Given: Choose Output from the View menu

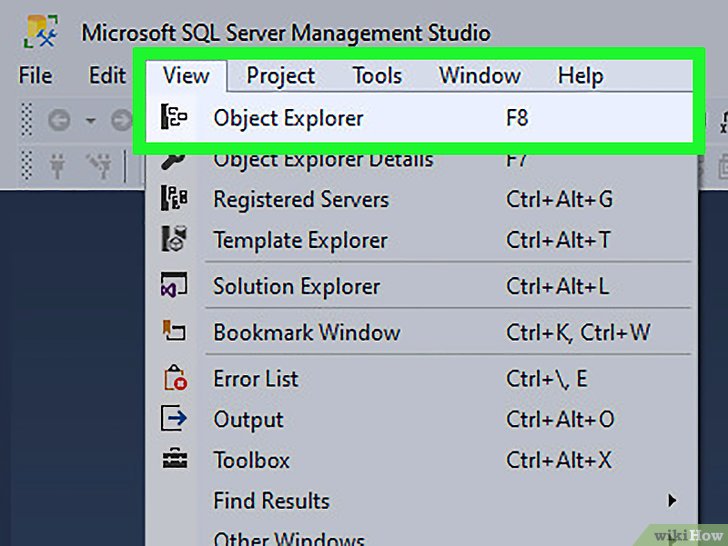Looking at the screenshot, I should coord(422,419).
